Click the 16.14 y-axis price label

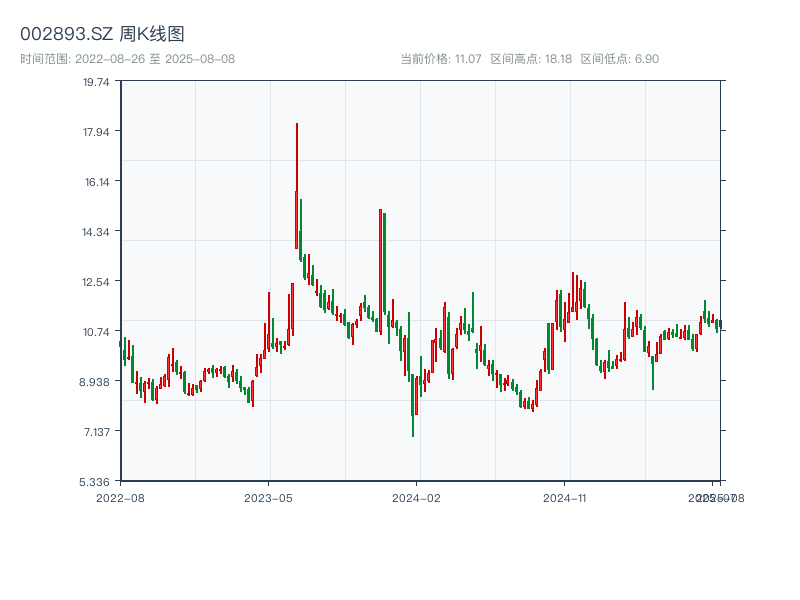tap(96, 182)
